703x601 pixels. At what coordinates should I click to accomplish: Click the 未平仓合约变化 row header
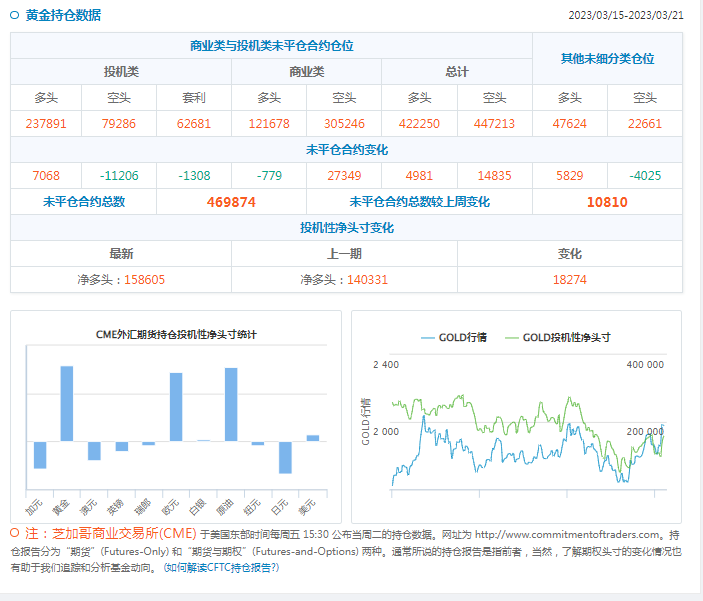(x=347, y=150)
